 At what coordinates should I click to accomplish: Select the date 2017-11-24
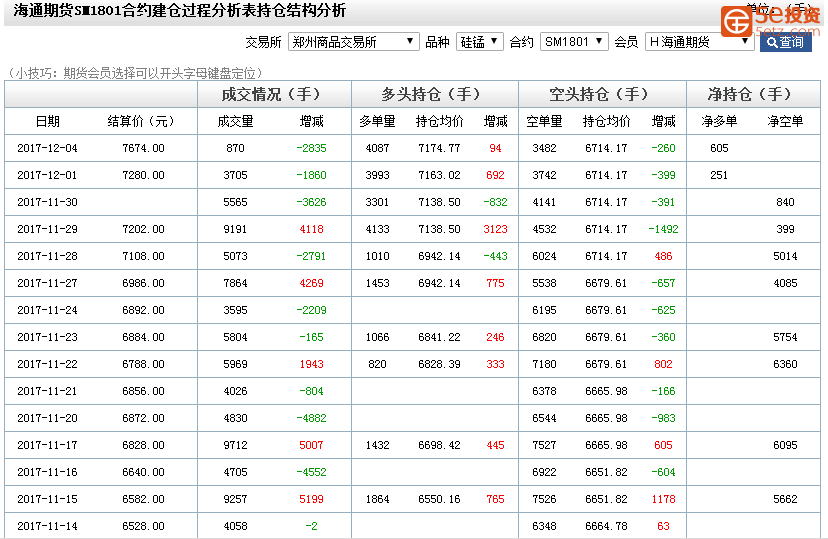tap(48, 310)
